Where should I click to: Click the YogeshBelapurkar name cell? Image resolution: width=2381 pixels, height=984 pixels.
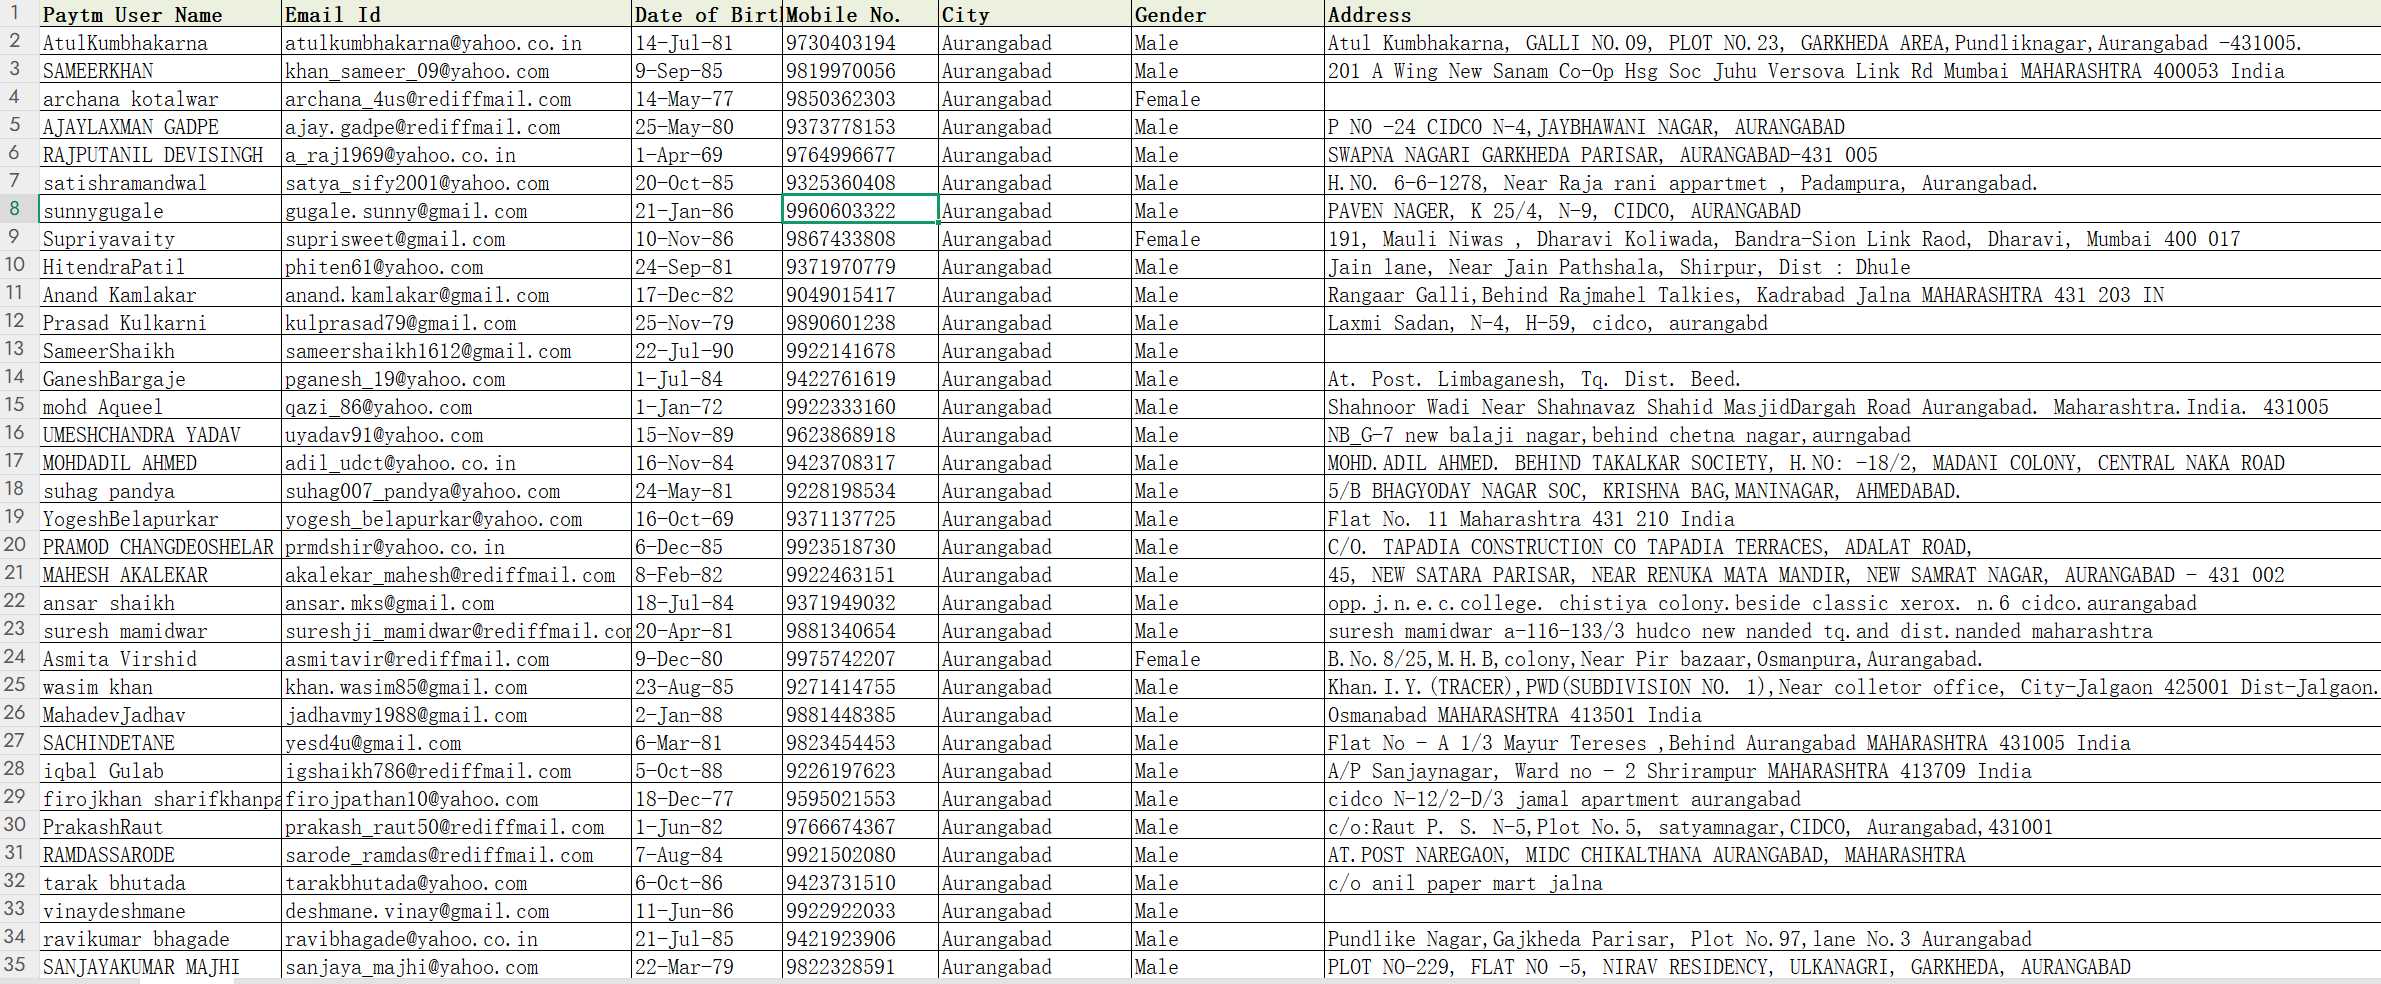pos(160,518)
